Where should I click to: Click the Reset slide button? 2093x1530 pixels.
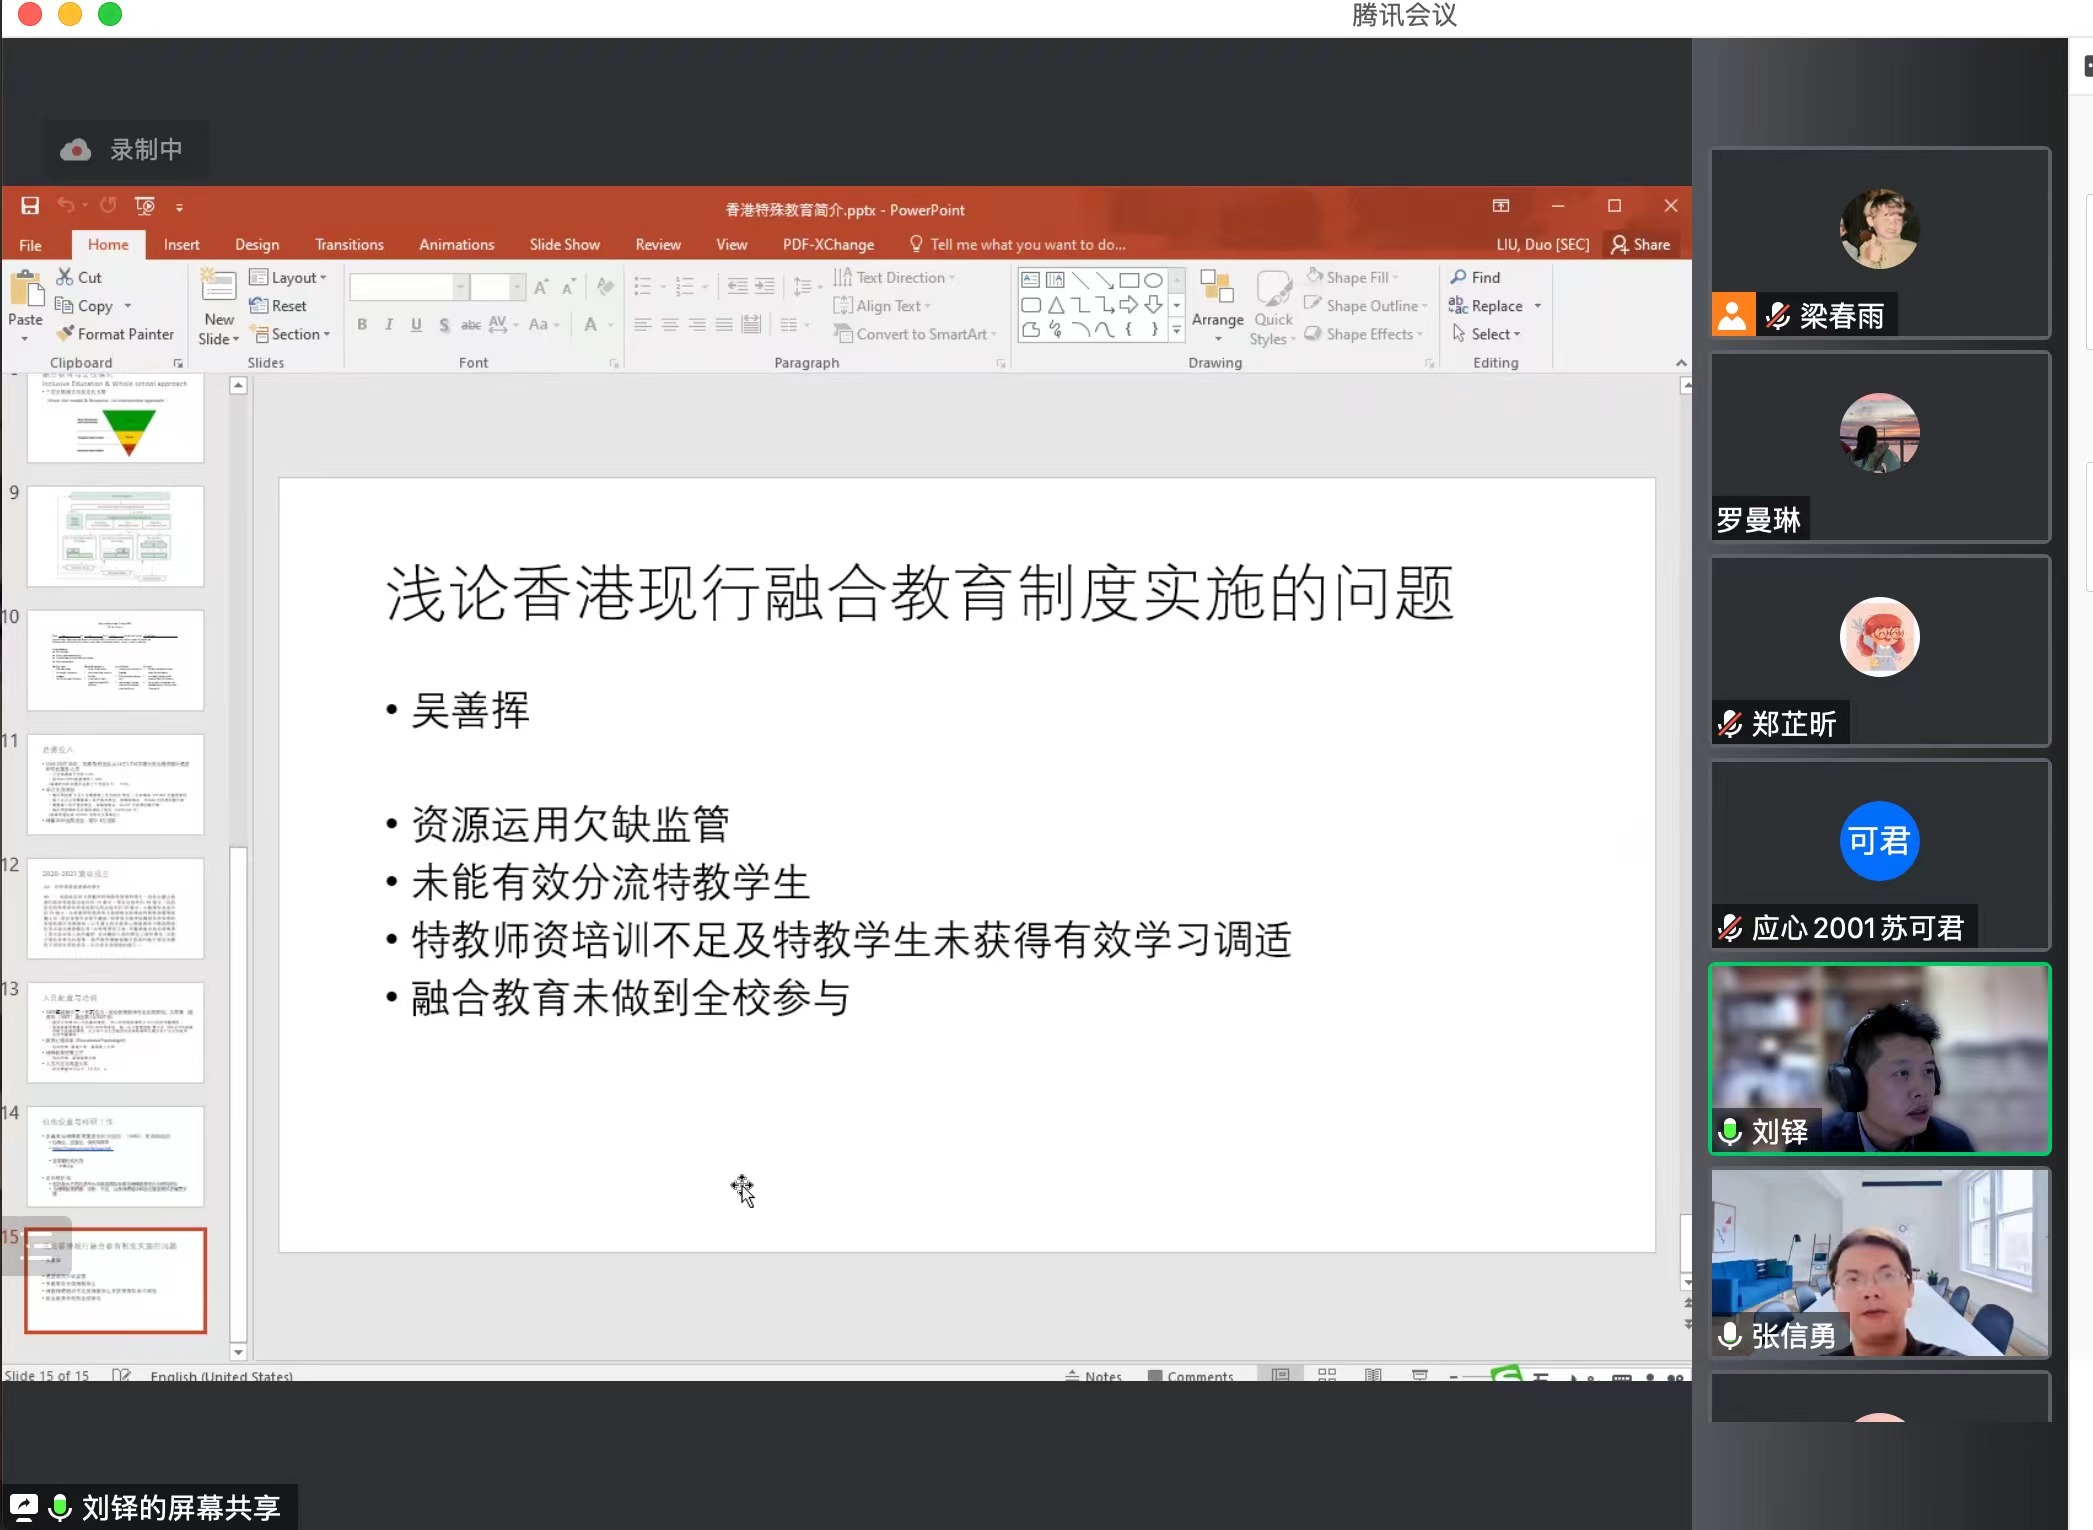pos(287,306)
